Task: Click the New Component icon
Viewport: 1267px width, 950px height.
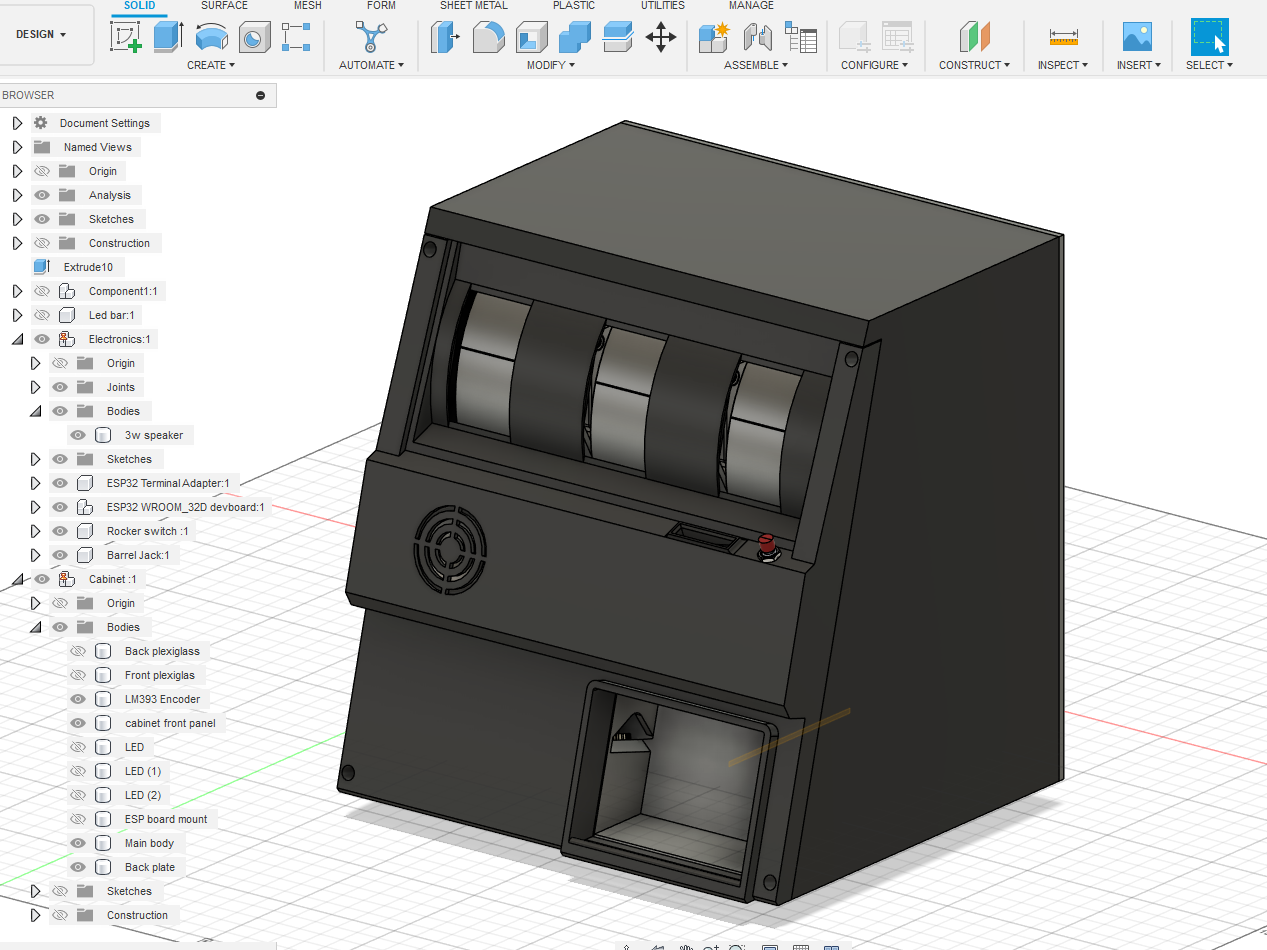Action: click(x=714, y=38)
